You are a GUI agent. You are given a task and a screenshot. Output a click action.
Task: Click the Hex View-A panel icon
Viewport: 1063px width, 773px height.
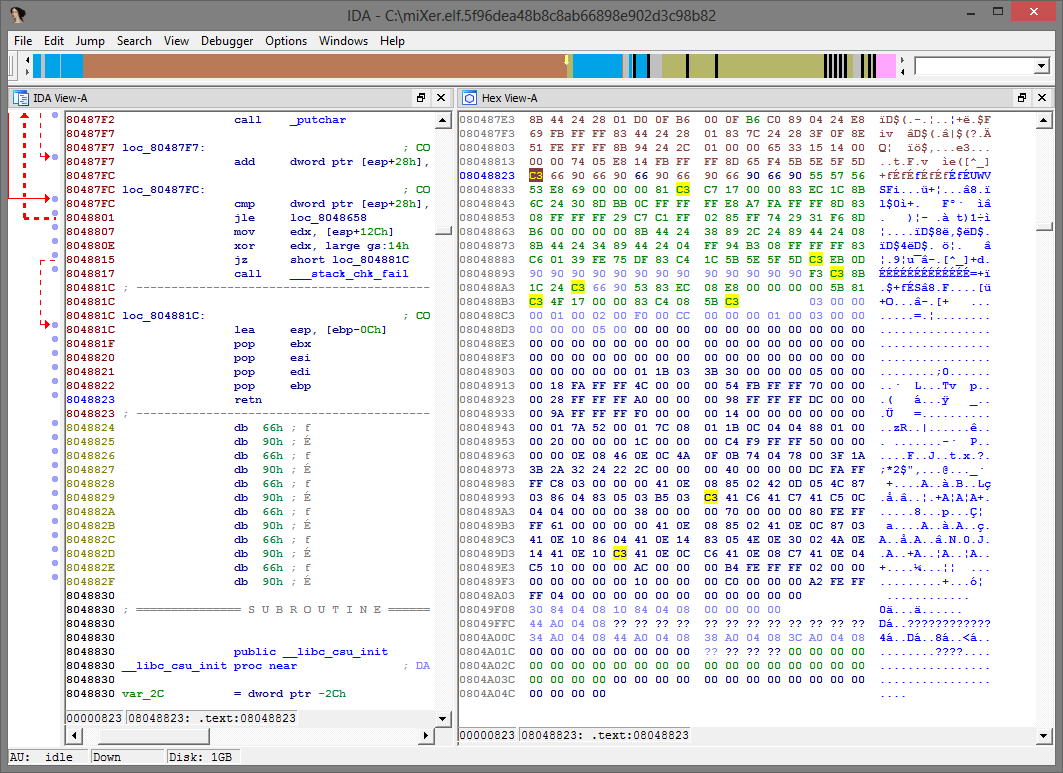pos(470,98)
